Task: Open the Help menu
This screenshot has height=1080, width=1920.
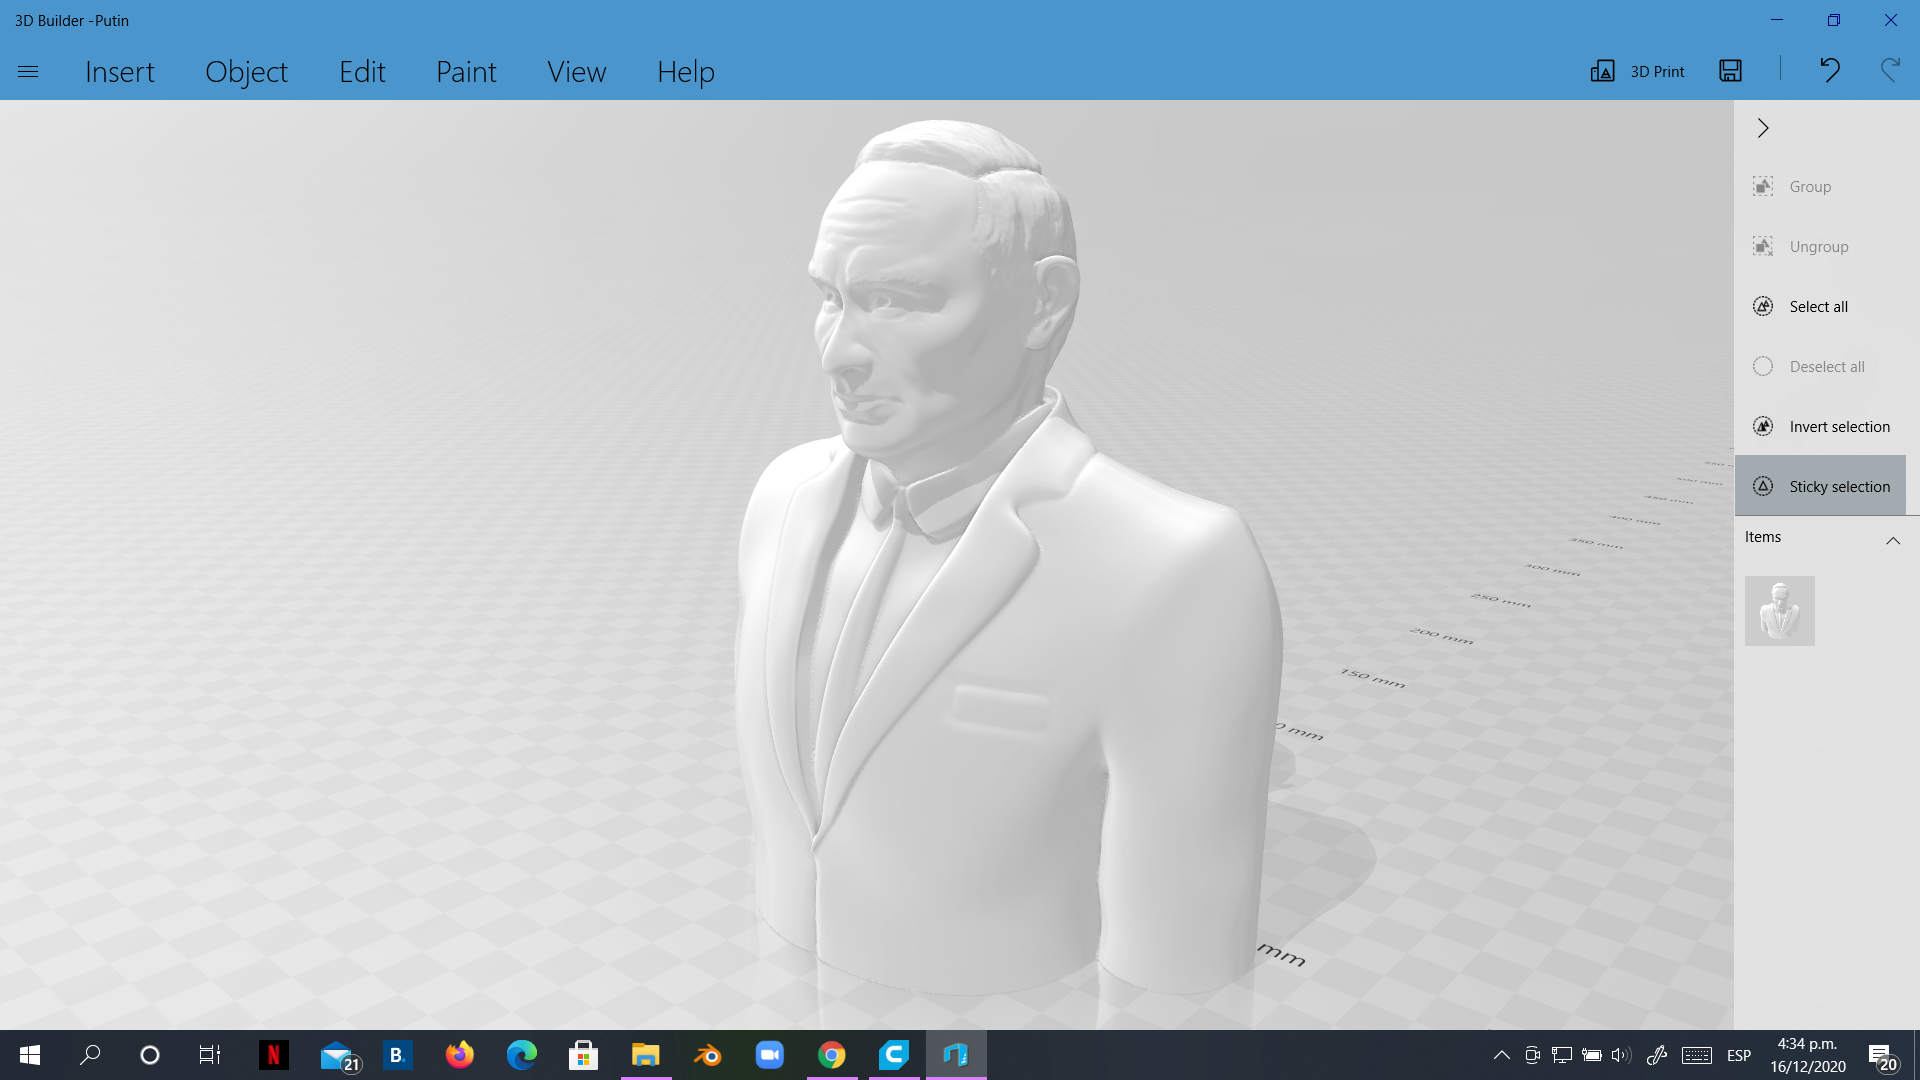Action: pos(686,71)
